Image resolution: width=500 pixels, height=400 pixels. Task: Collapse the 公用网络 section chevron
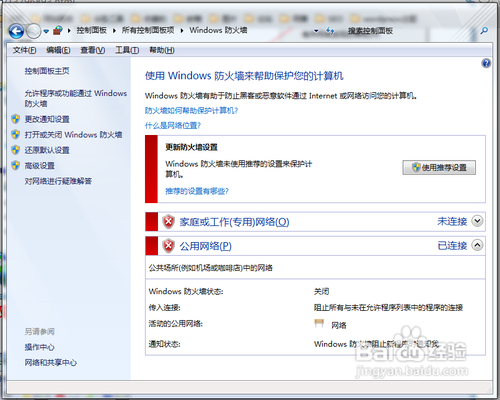click(x=478, y=245)
